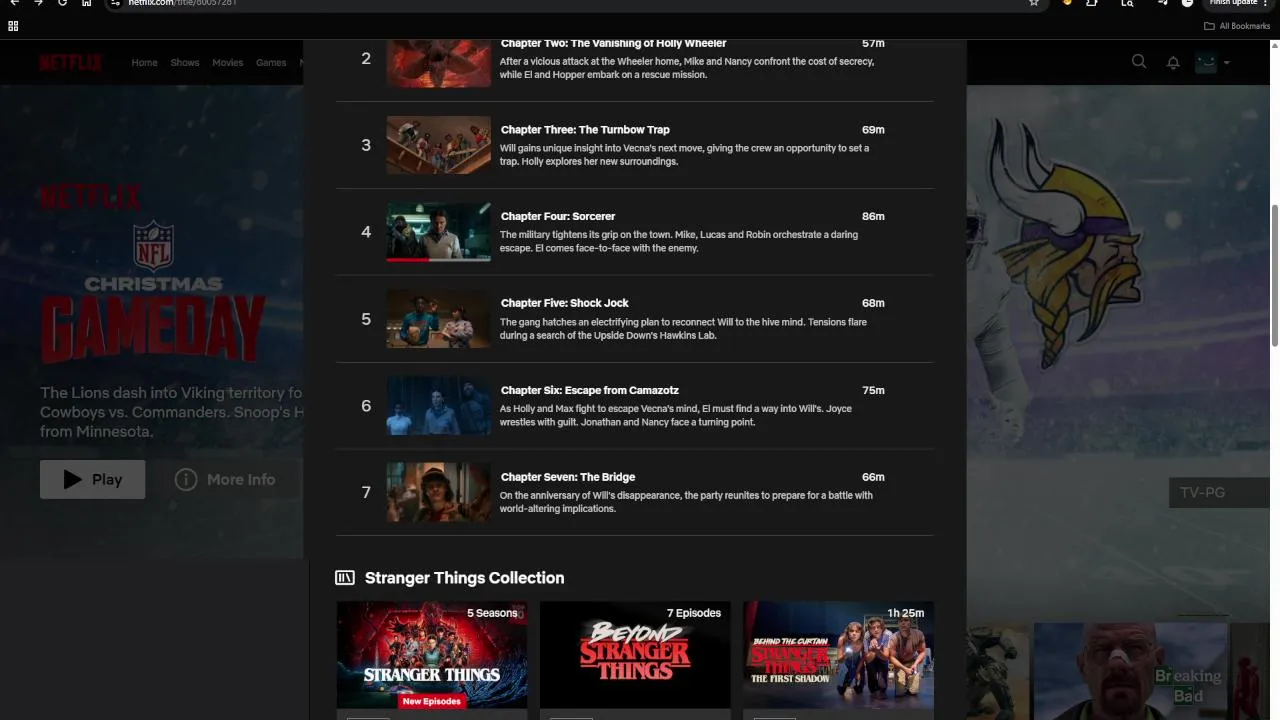Reload the page from the browser toolbar
This screenshot has width=1280, height=720.
[62, 3]
